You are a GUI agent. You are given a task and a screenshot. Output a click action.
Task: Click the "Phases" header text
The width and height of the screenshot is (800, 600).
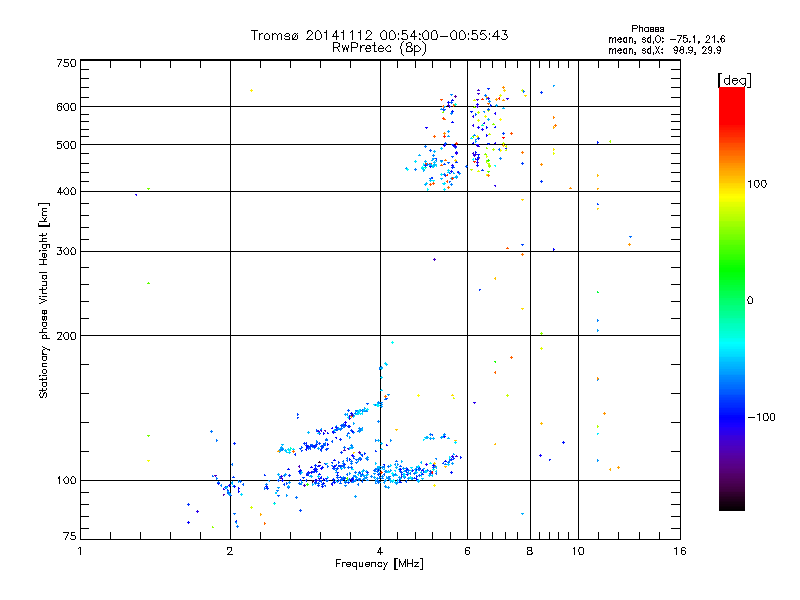tap(647, 29)
